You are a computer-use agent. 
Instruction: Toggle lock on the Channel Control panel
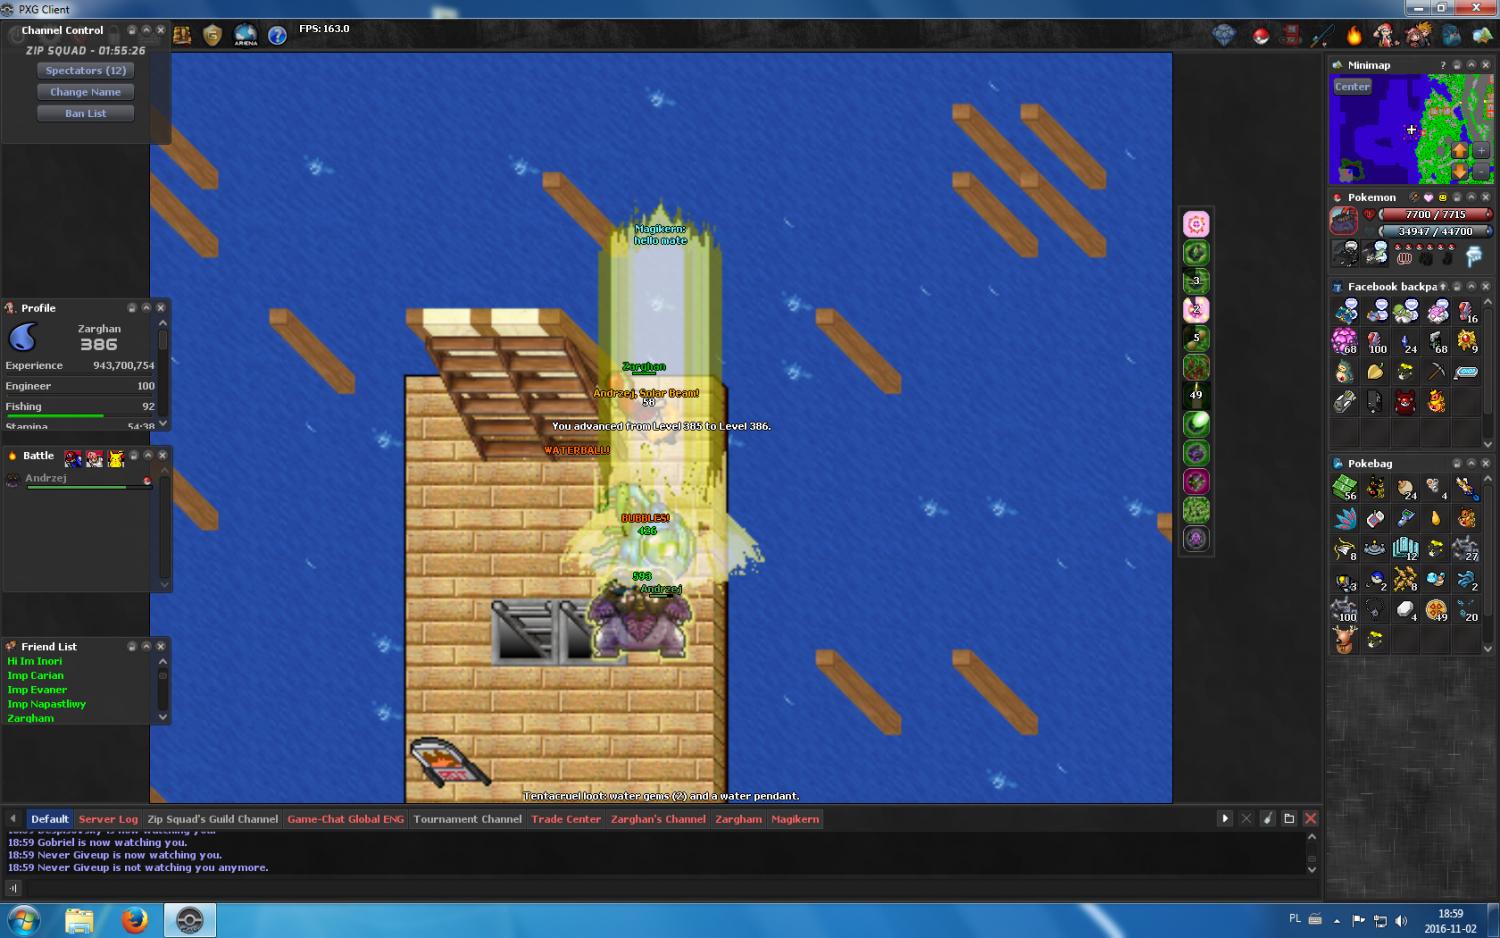pyautogui.click(x=131, y=30)
